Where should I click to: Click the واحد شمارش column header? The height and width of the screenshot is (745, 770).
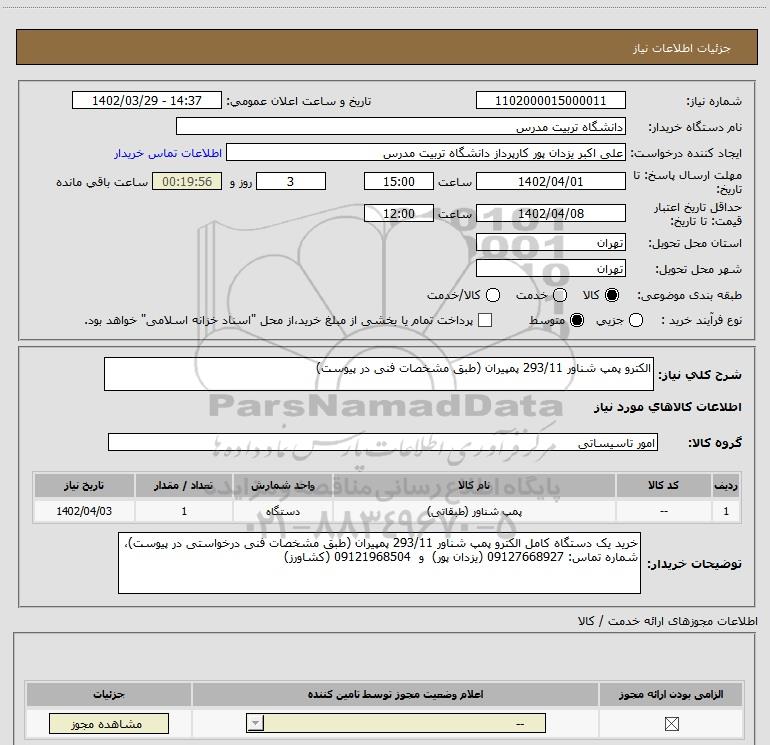click(283, 485)
